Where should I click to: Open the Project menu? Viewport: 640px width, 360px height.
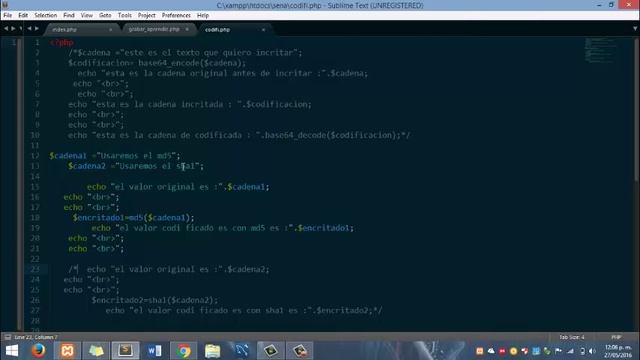pos(147,15)
